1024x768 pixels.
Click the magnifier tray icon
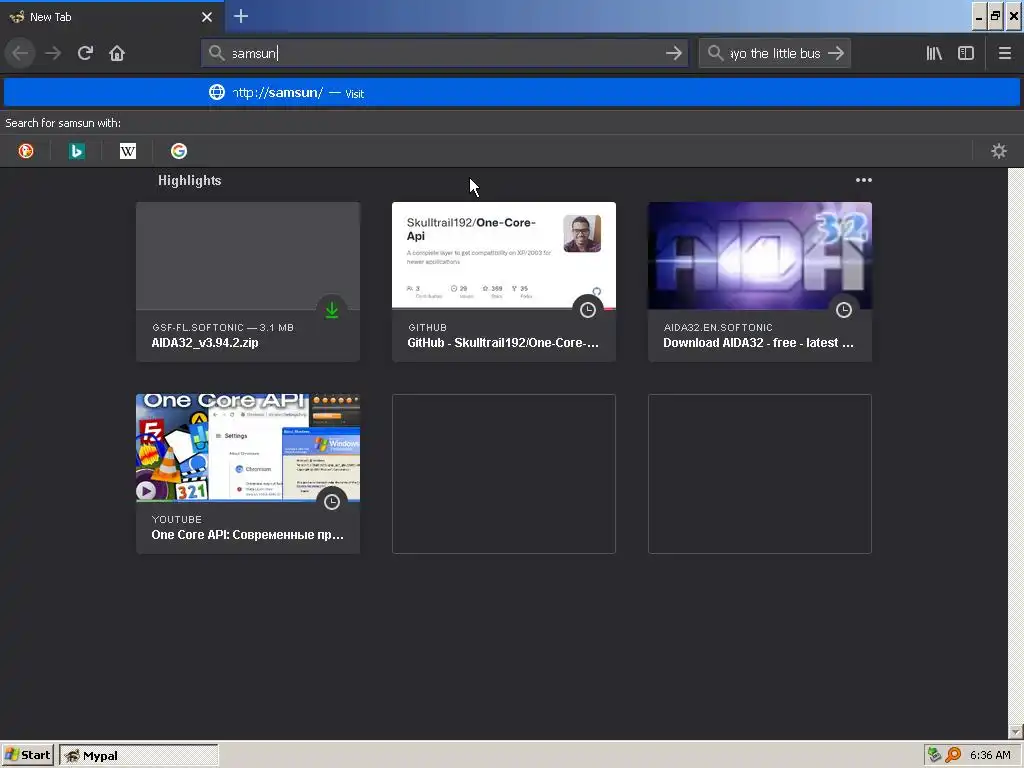point(953,755)
